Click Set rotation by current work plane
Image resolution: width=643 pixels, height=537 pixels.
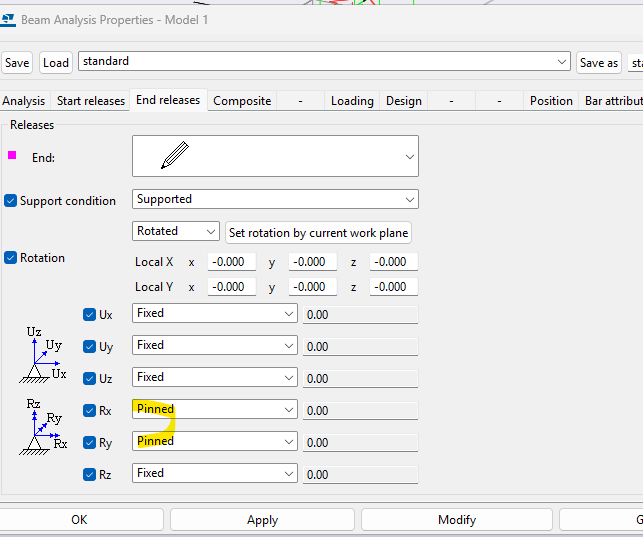click(318, 233)
